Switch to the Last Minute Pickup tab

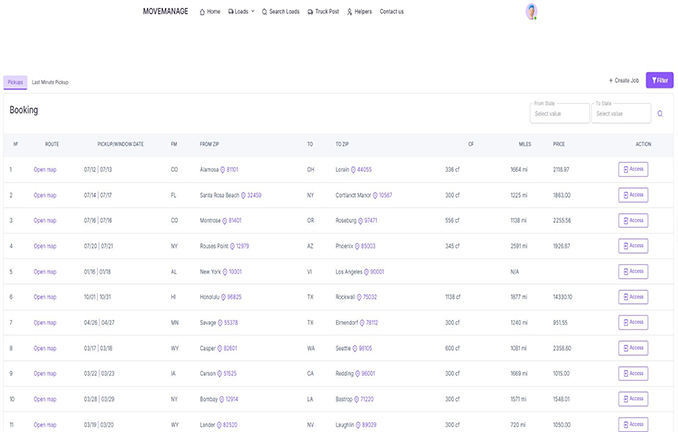tap(50, 82)
